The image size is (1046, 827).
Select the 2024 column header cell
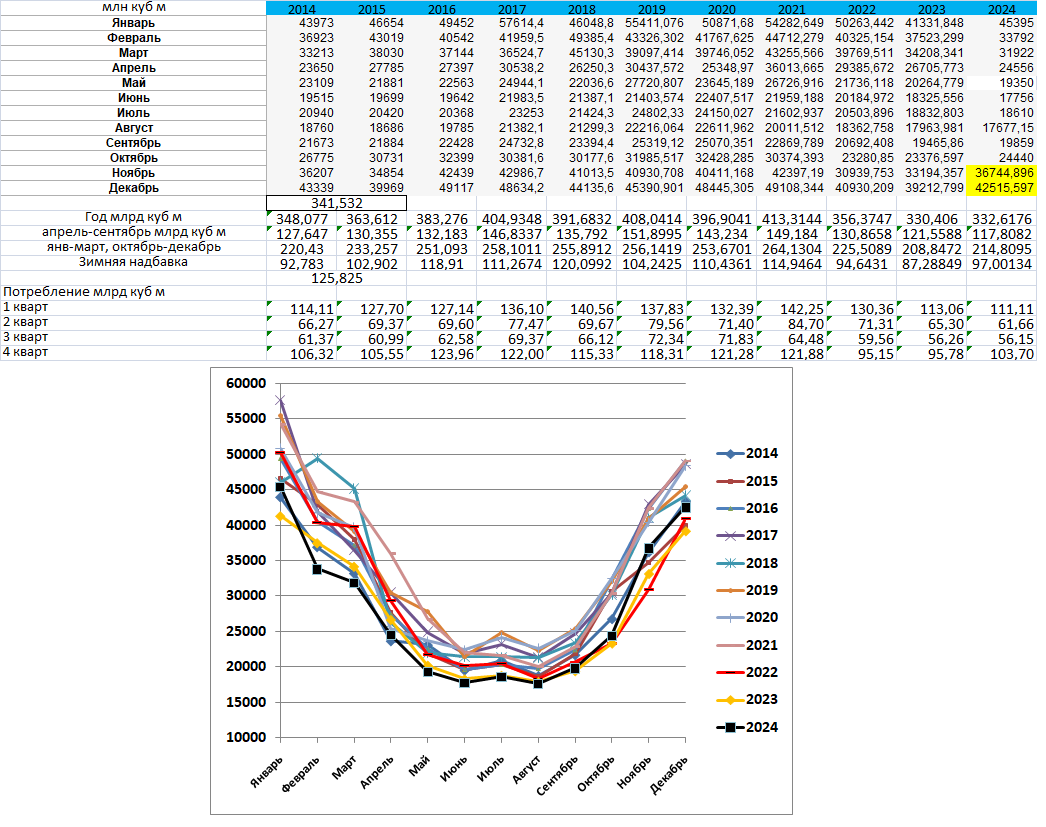pyautogui.click(x=1001, y=8)
